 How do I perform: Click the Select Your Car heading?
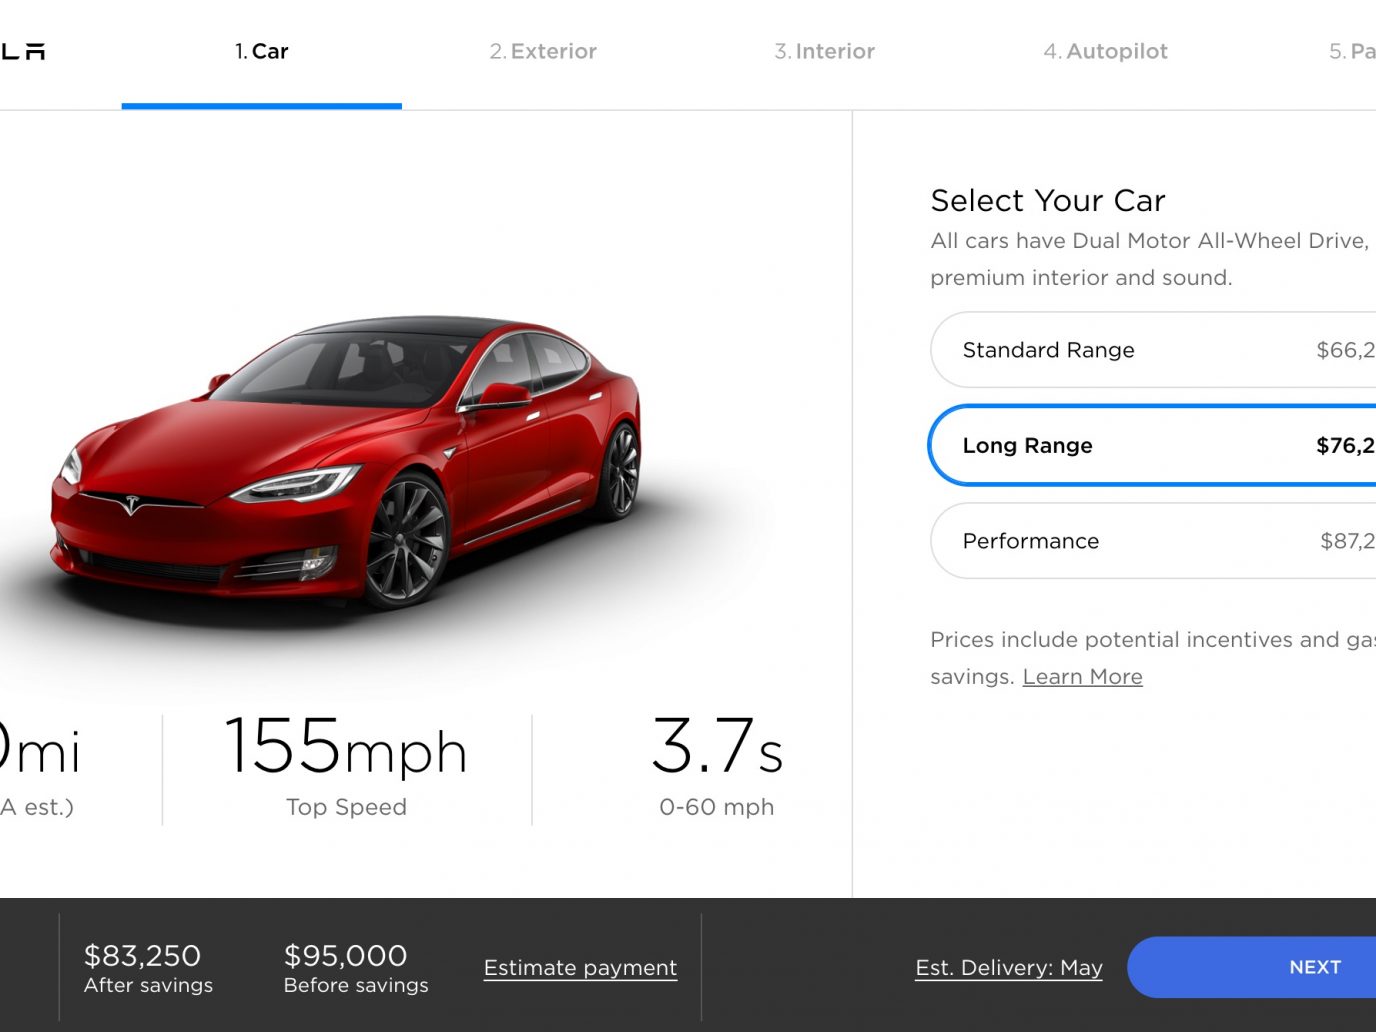tap(1048, 200)
